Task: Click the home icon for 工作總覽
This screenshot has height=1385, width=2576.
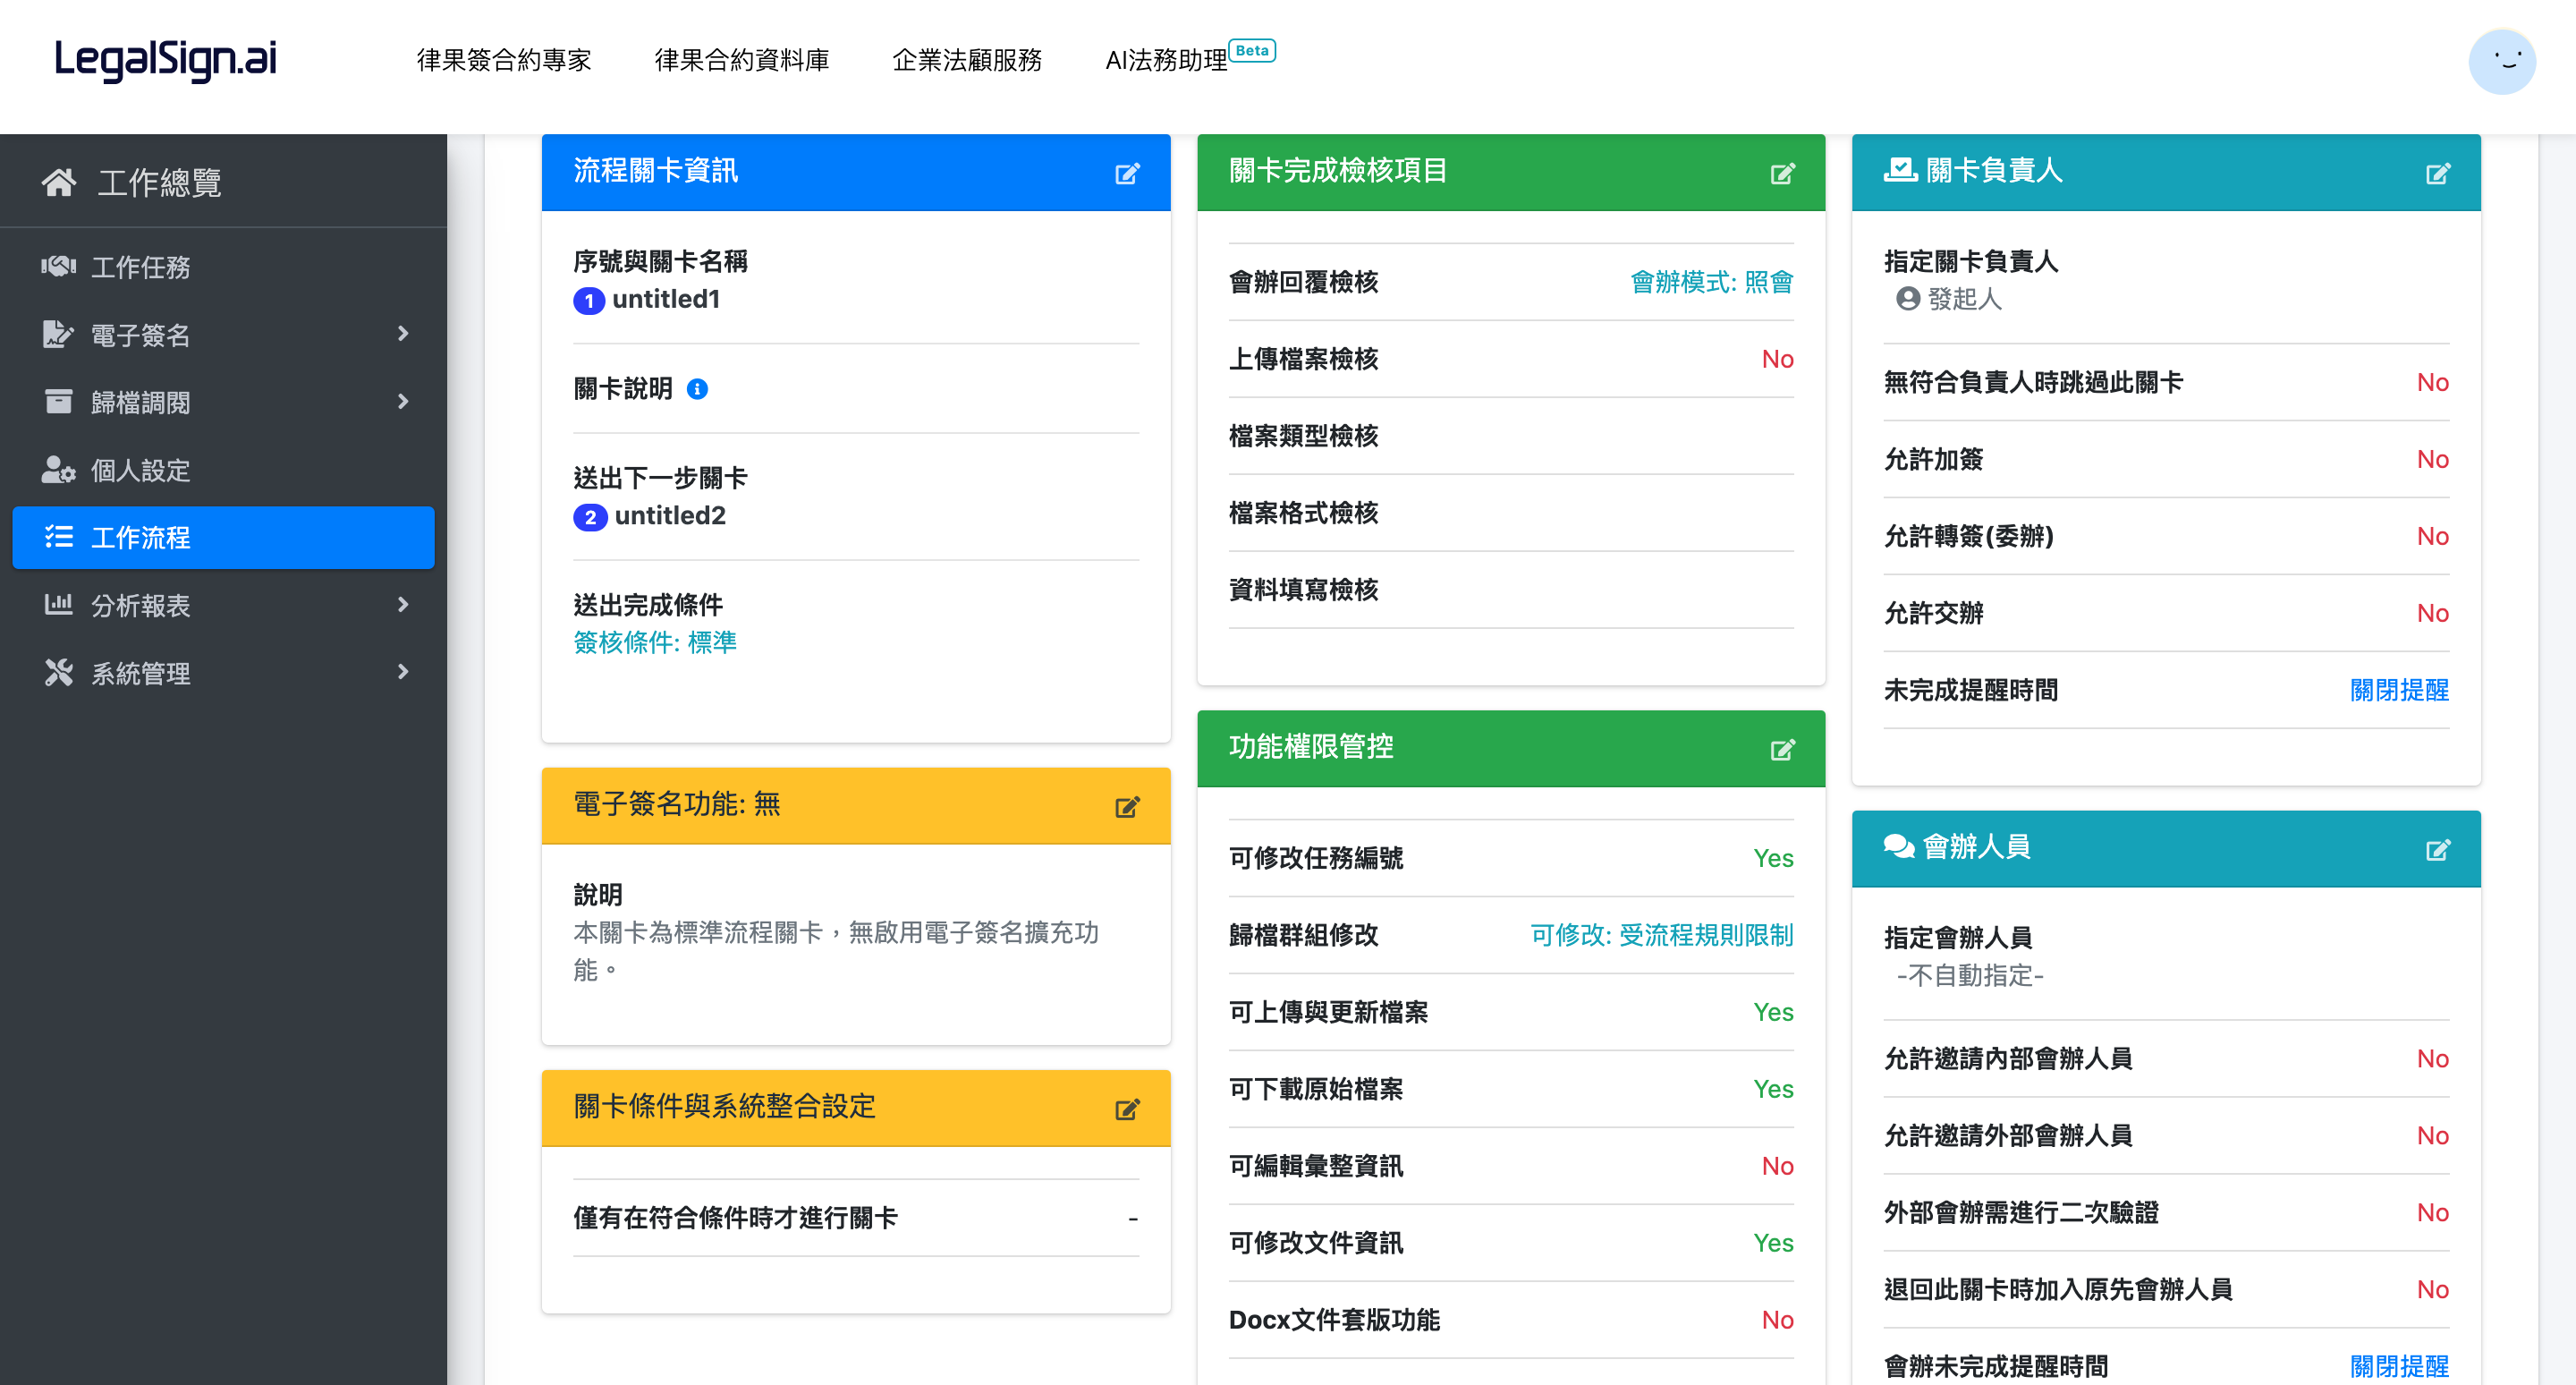Action: click(59, 182)
